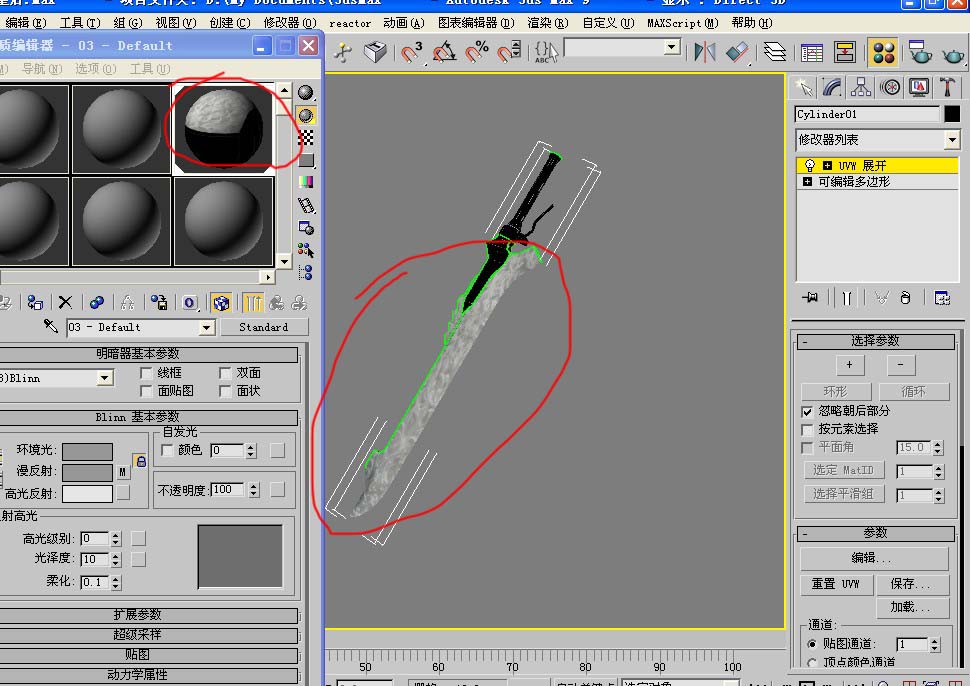Viewport: 970px width, 686px height.
Task: Toggle the material Backlight icon
Action: click(x=306, y=116)
